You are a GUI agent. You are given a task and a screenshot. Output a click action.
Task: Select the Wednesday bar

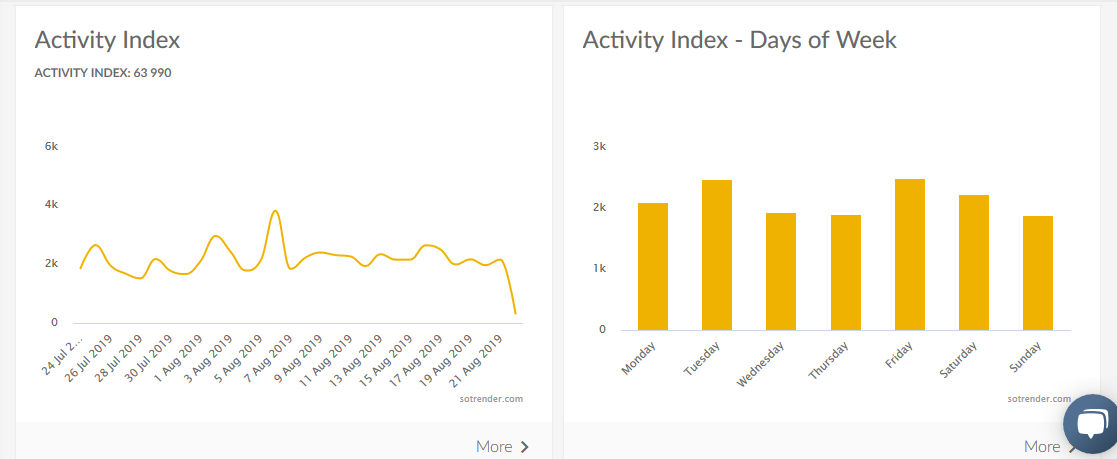click(781, 271)
